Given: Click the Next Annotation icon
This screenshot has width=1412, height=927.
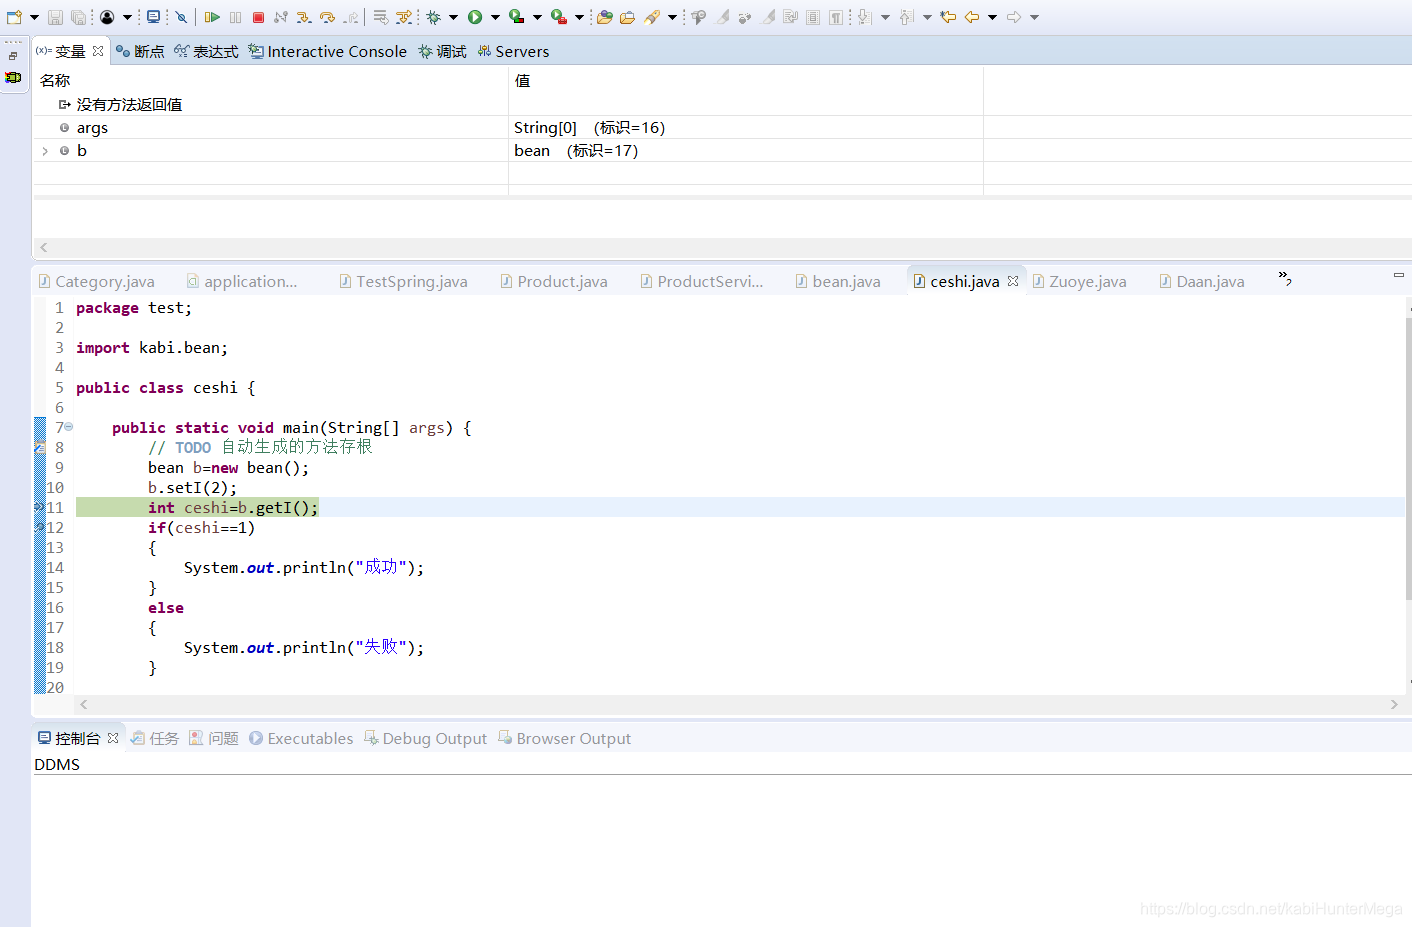Looking at the screenshot, I should [865, 17].
